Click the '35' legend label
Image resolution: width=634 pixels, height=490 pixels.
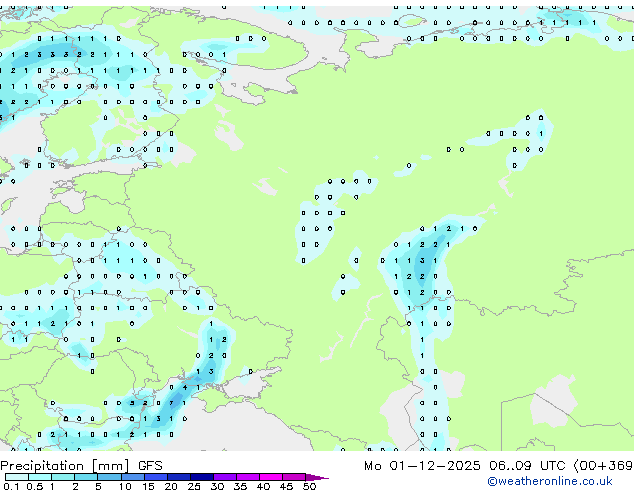pyautogui.click(x=241, y=486)
